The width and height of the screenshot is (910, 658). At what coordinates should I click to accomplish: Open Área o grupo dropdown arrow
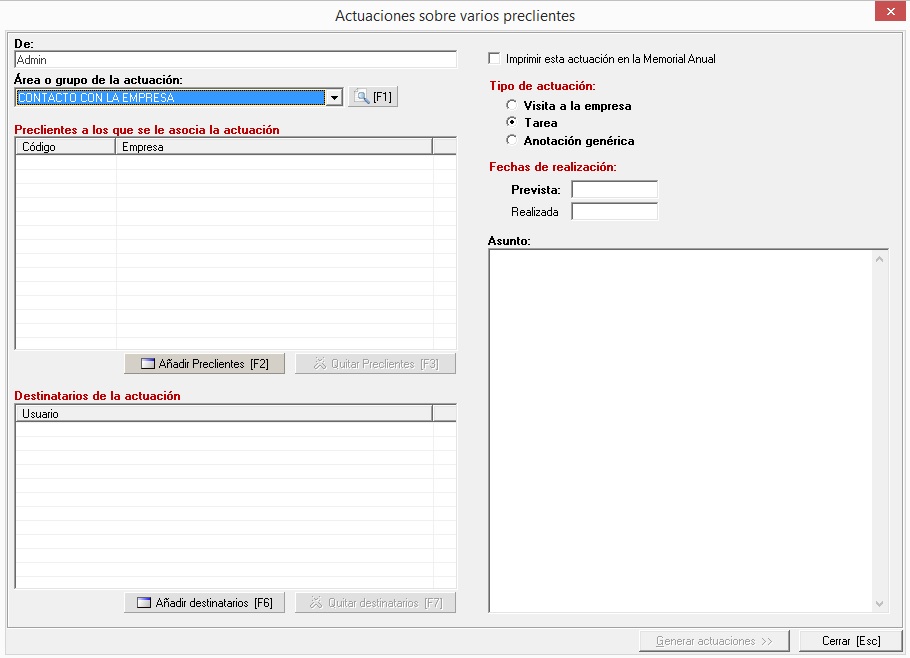tap(335, 97)
